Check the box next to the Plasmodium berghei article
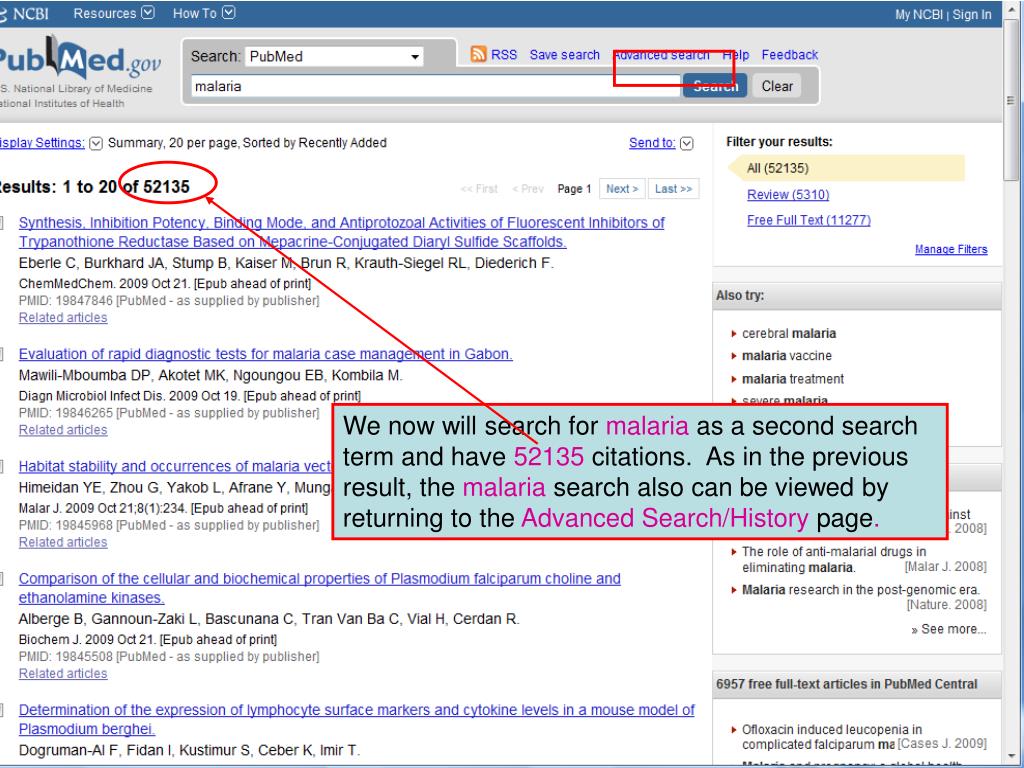 tap(2, 710)
